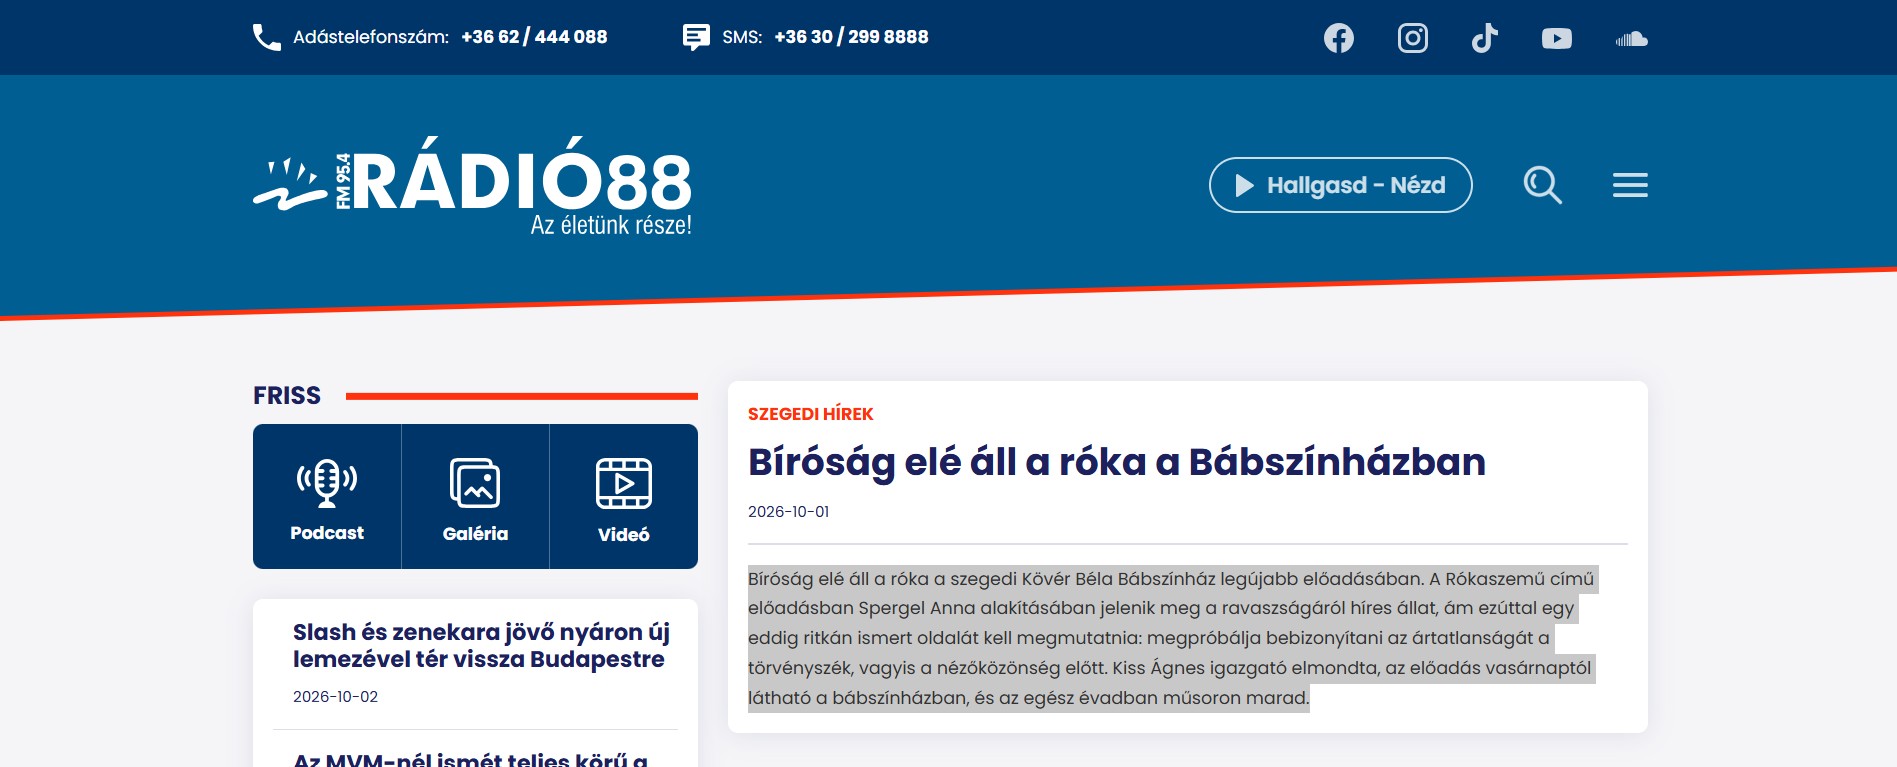
Task: Open the Facebook page icon
Action: point(1339,38)
